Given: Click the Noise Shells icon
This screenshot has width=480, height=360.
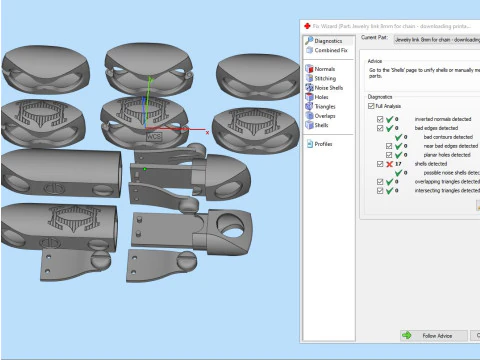Looking at the screenshot, I should coord(309,88).
